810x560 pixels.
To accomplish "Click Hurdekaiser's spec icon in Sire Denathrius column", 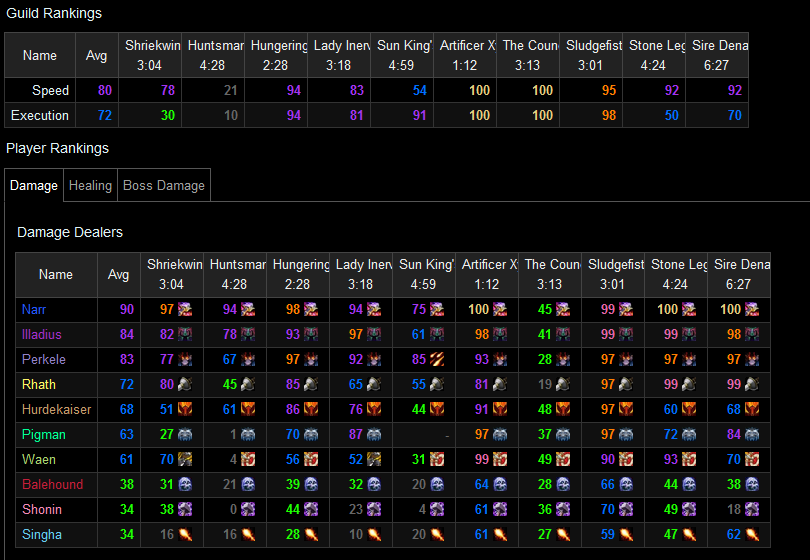I will pyautogui.click(x=751, y=410).
